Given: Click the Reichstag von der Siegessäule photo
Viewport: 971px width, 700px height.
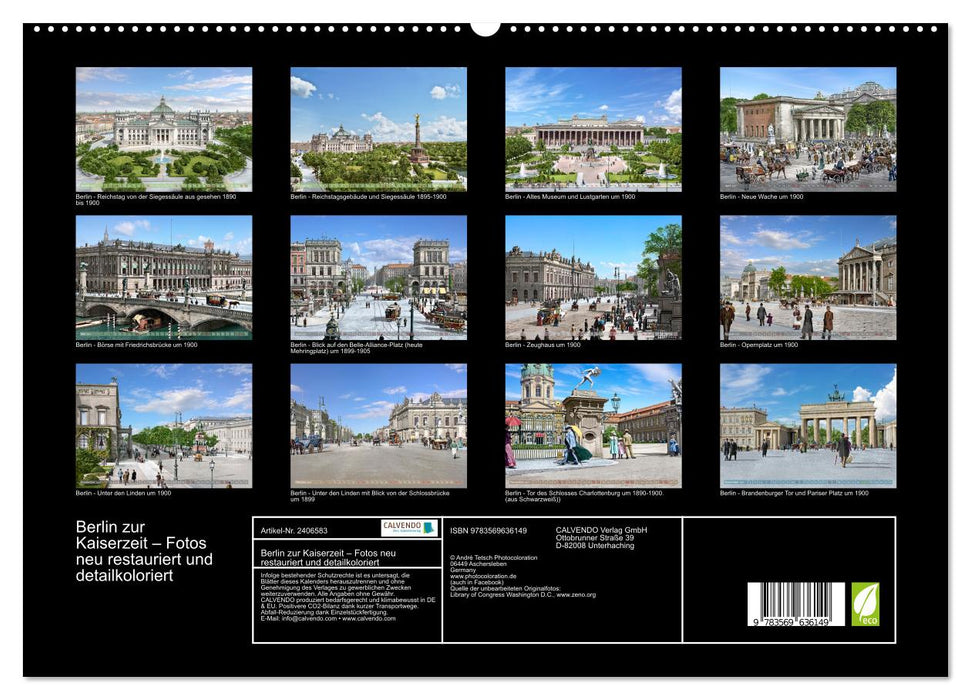Looking at the screenshot, I should coord(163,129).
